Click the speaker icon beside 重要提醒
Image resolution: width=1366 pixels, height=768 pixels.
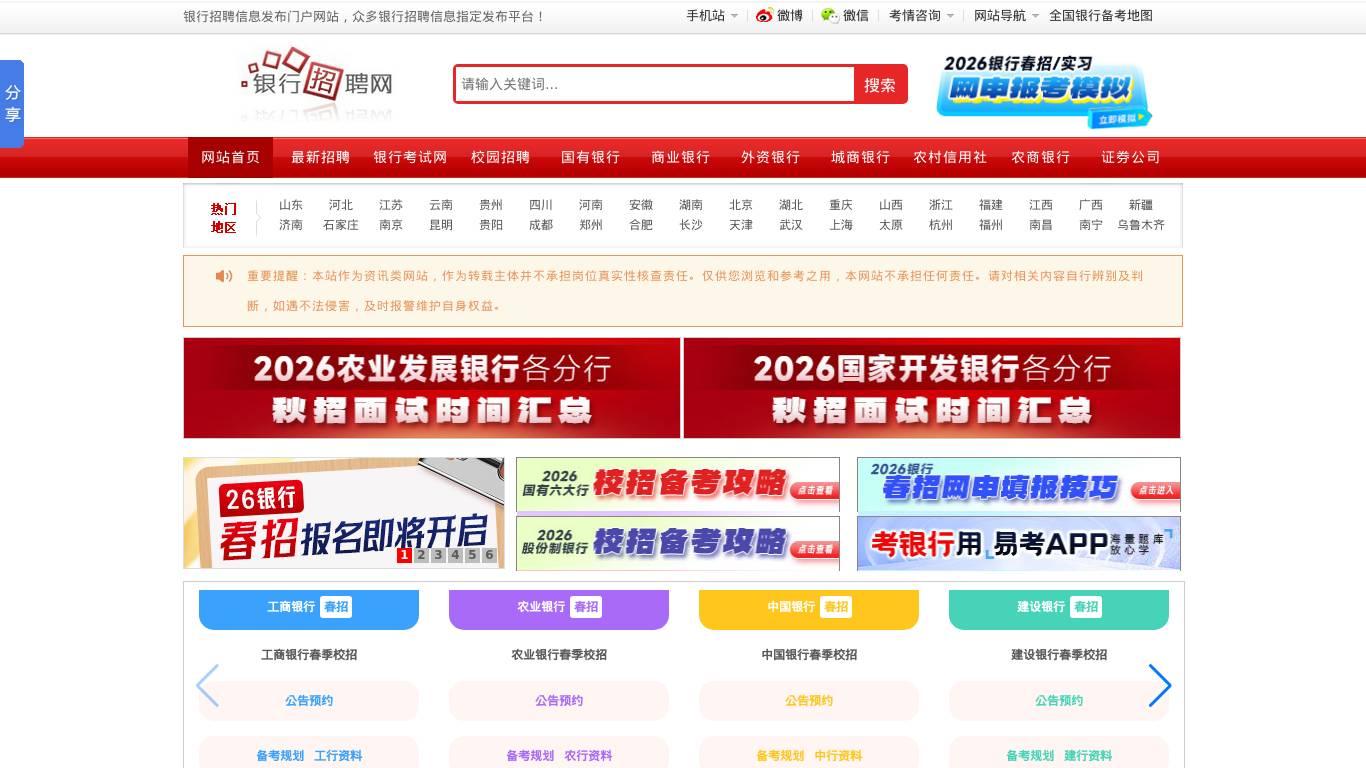pyautogui.click(x=222, y=275)
